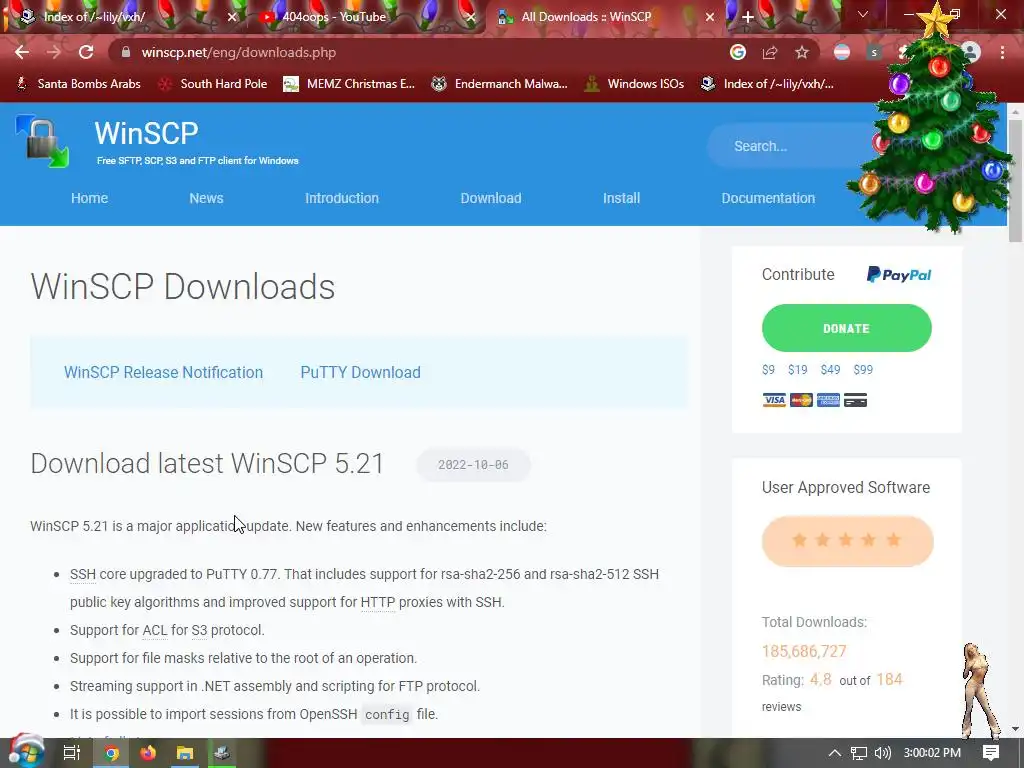Open the Install nav item
The width and height of the screenshot is (1024, 768).
pos(621,198)
